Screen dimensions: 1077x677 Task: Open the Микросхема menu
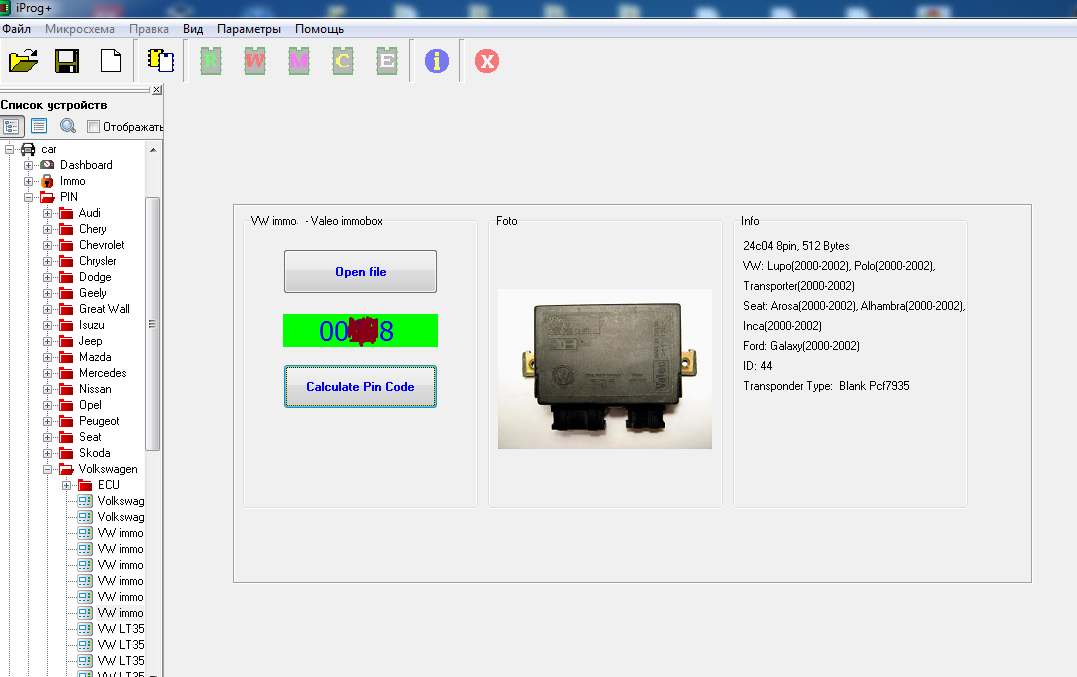coord(80,29)
